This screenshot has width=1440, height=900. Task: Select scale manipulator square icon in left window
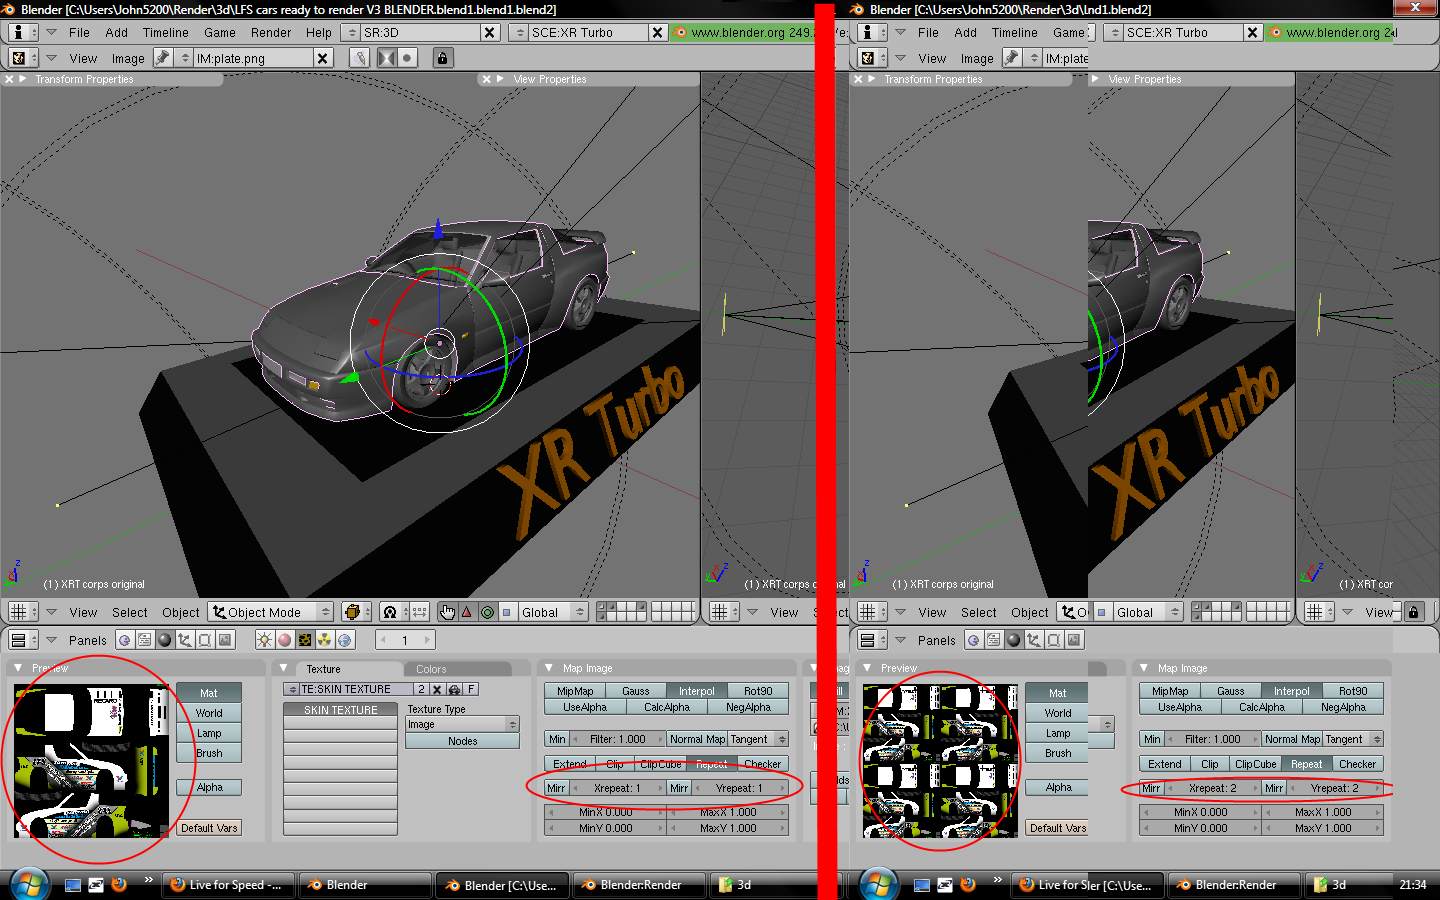pyautogui.click(x=506, y=612)
